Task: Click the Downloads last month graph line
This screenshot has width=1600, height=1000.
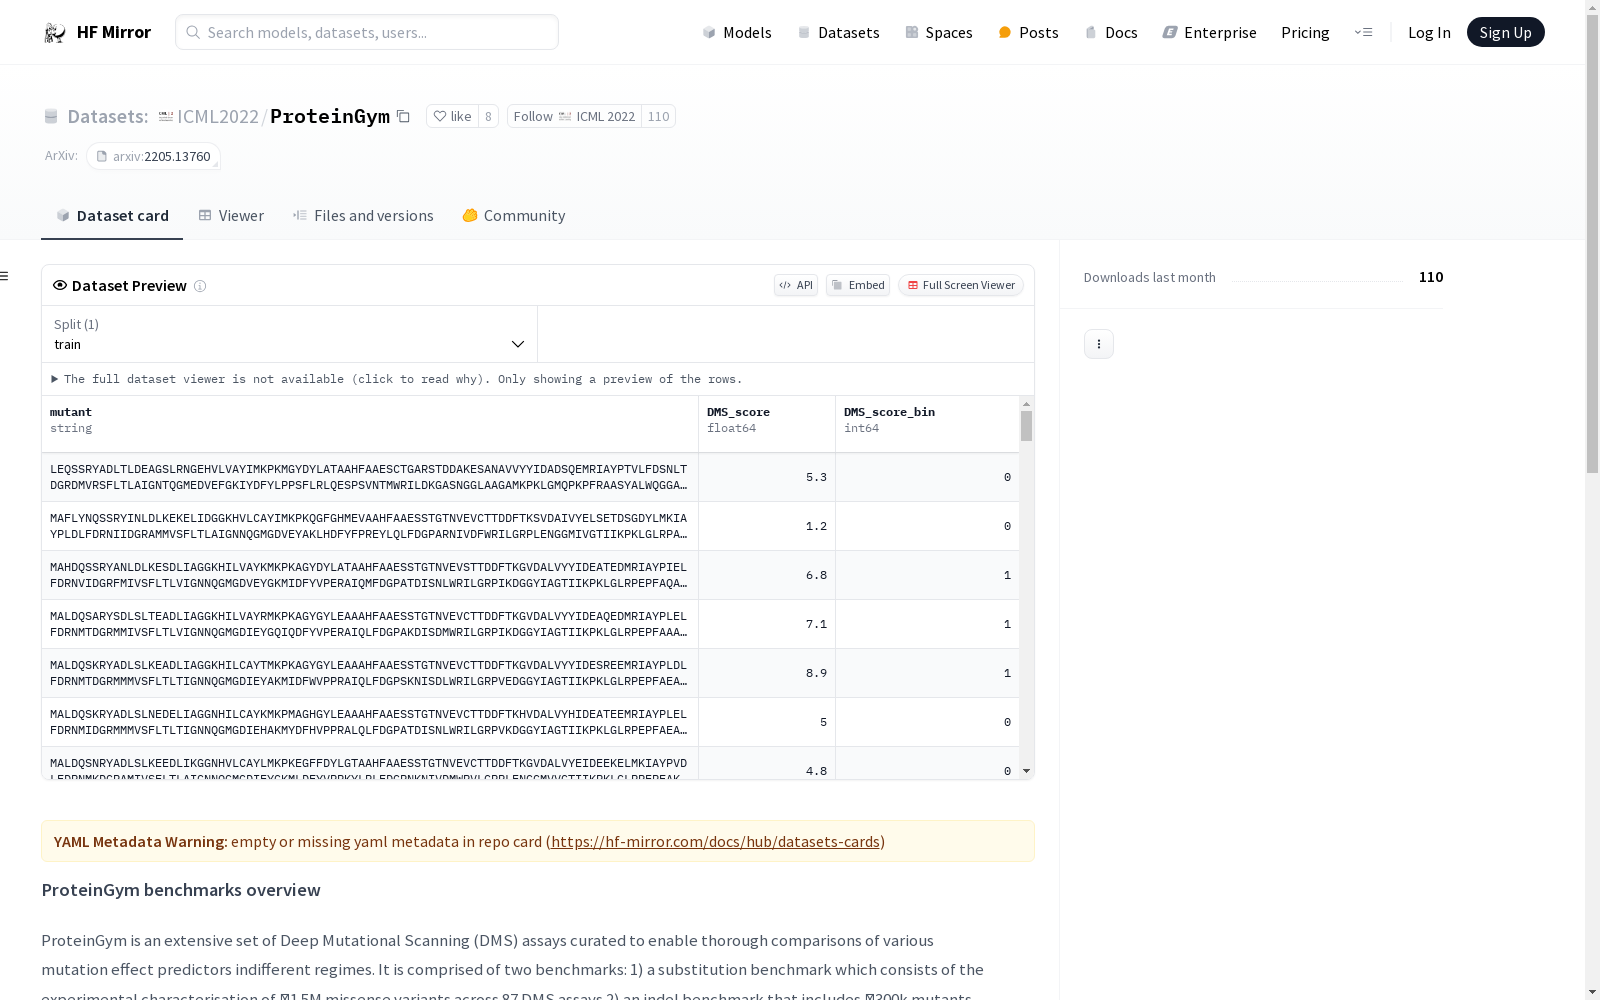Action: 1317,280
